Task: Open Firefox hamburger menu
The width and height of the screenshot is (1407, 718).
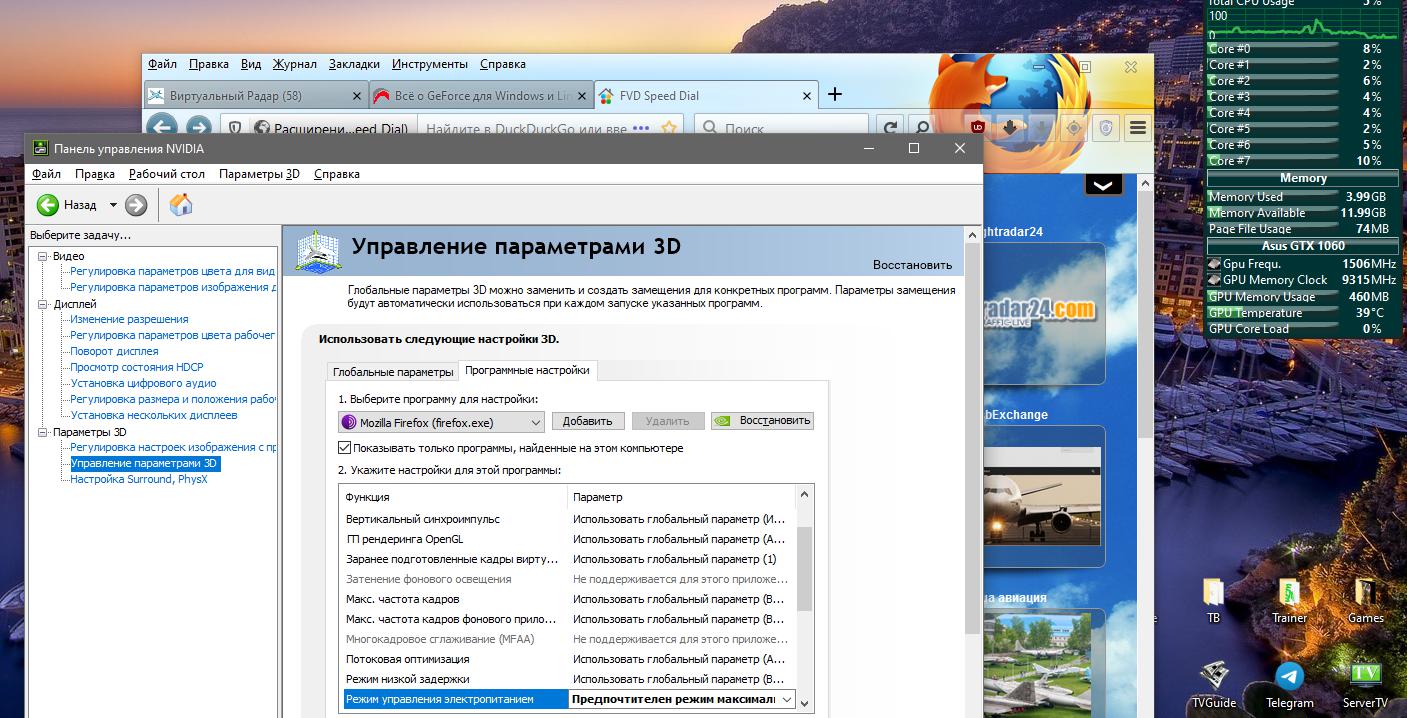Action: point(1137,127)
